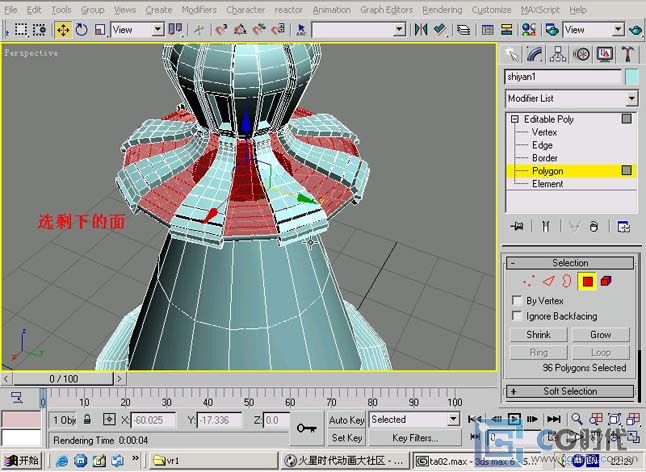Collapse the Selection rollout header
This screenshot has height=472, width=646.
[x=570, y=263]
